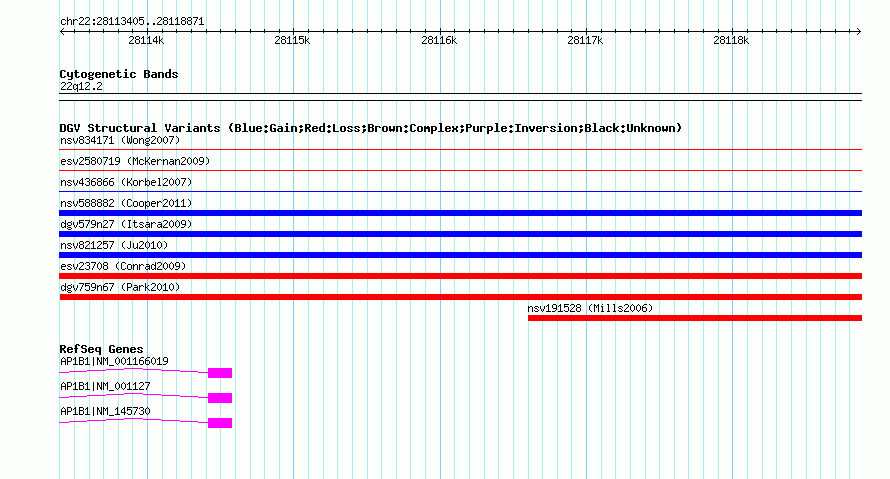Select the thin blue gain line under nsv436866
This screenshot has width=890, height=479.
[x=460, y=192]
